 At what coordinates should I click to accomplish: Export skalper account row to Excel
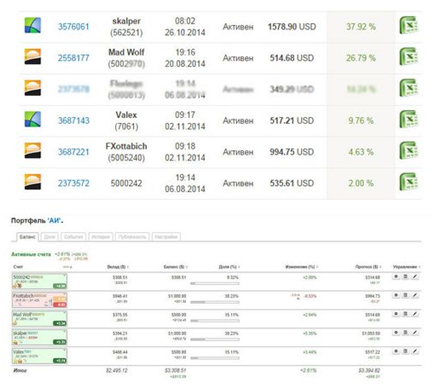tap(409, 25)
